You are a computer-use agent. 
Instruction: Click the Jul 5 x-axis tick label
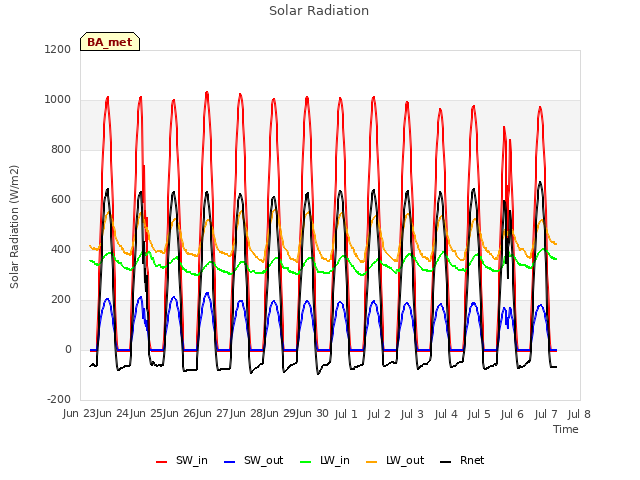(479, 414)
